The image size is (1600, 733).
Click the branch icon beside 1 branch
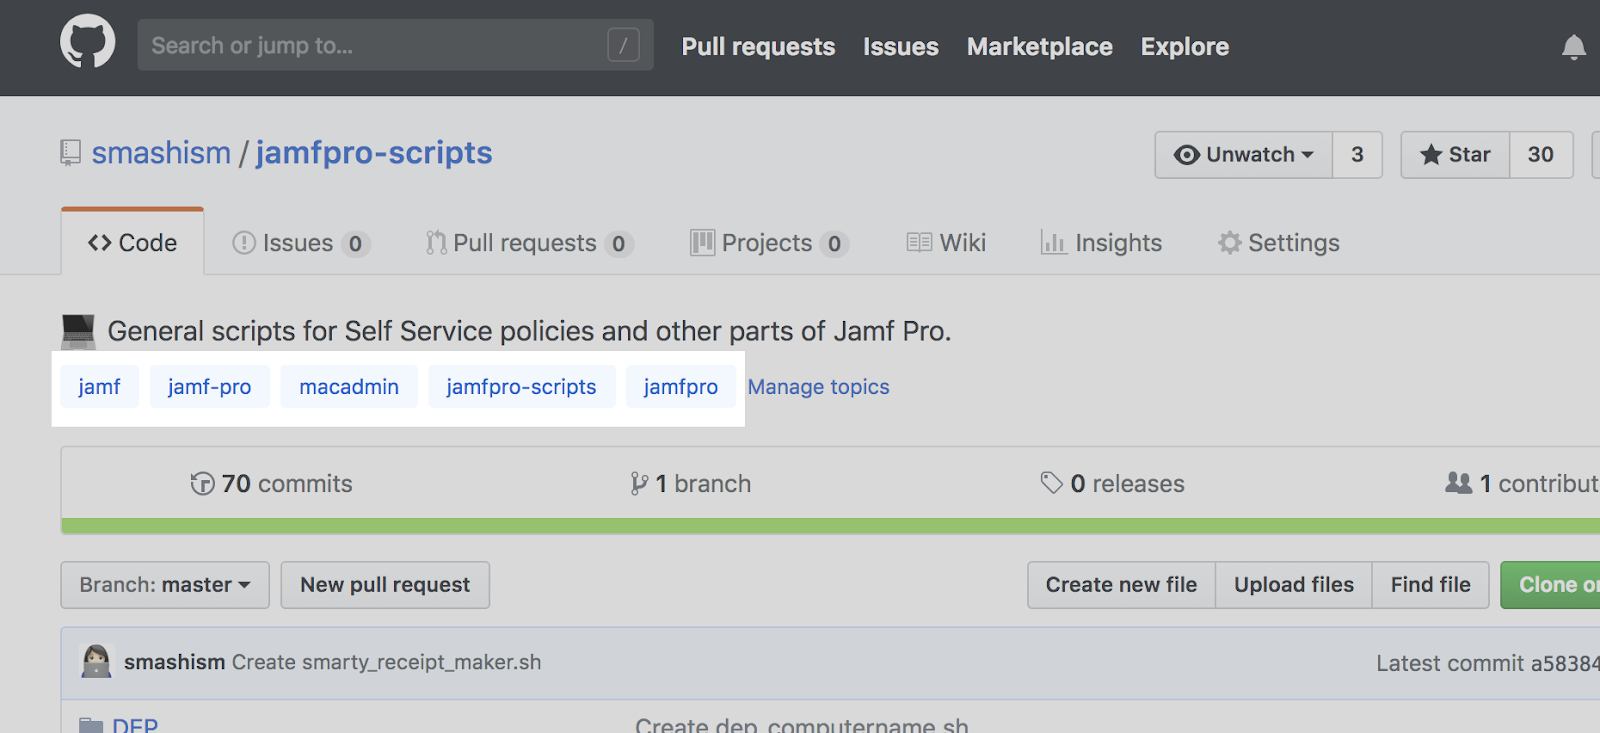(x=639, y=484)
